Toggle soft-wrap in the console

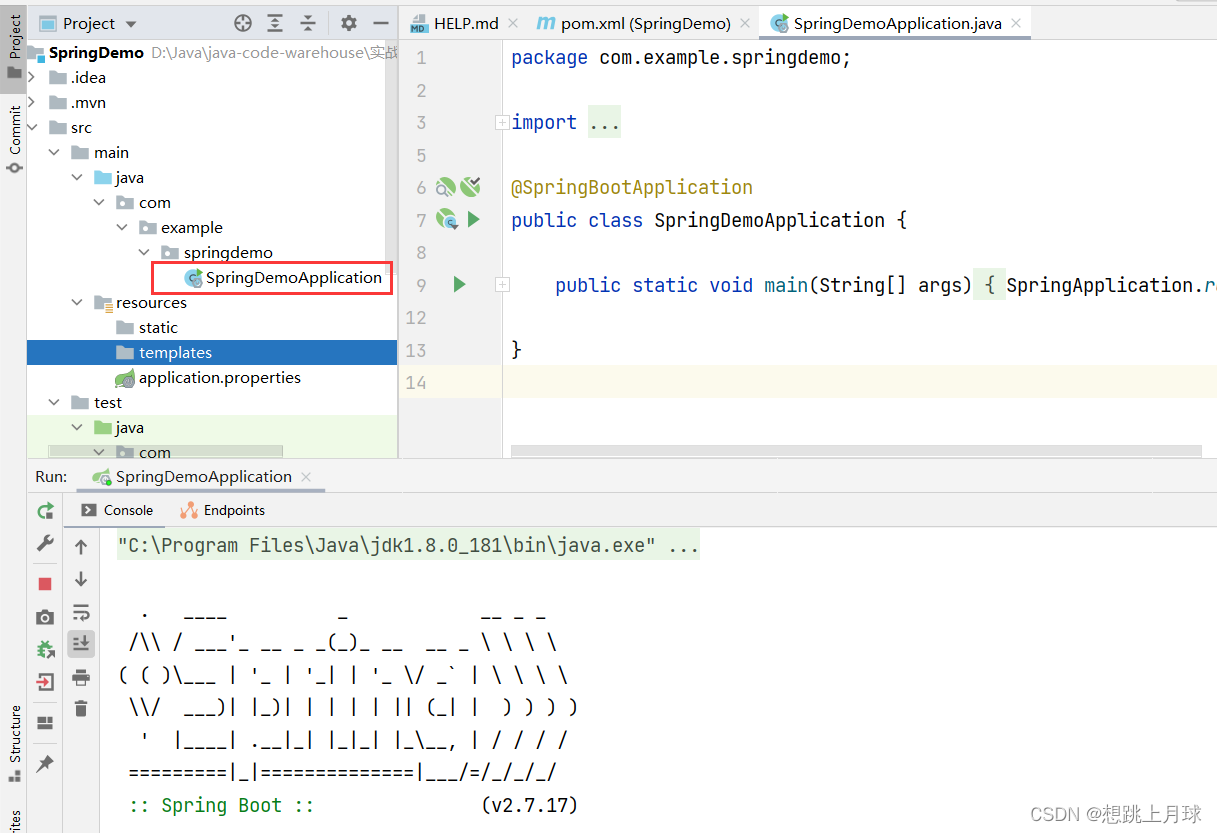(81, 612)
